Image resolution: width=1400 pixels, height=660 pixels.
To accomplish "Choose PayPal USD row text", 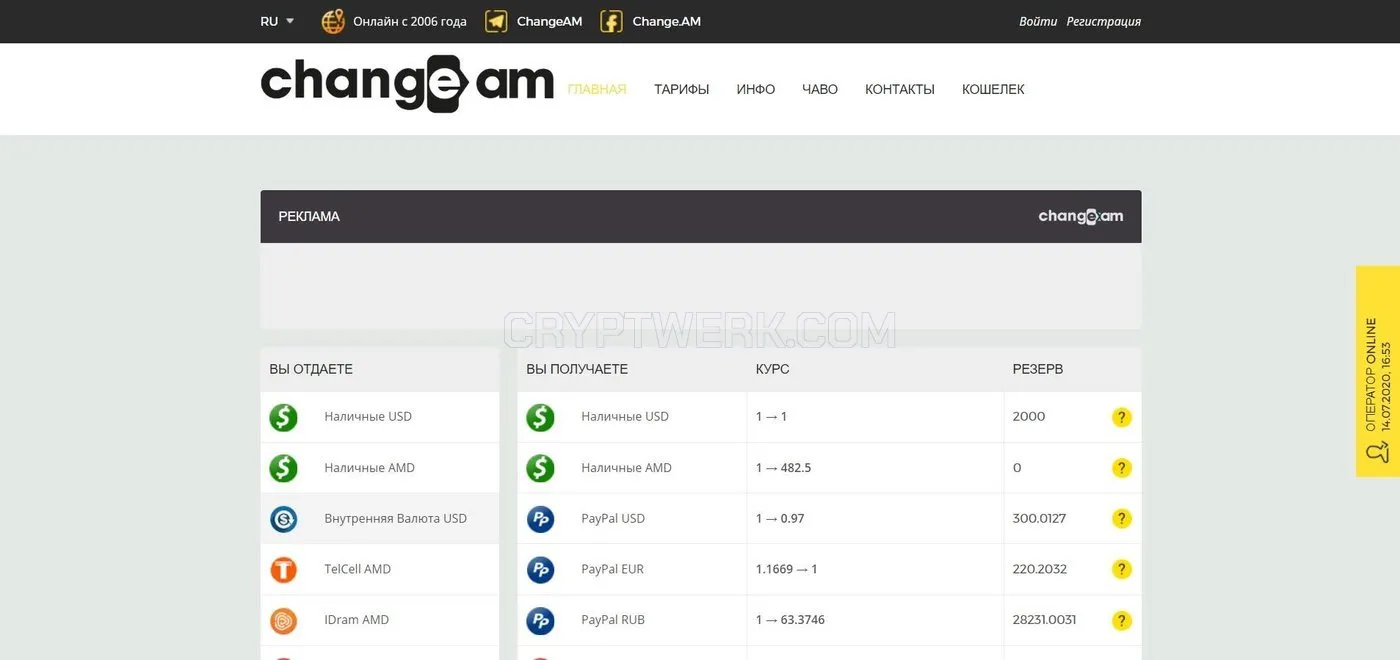I will (x=613, y=518).
